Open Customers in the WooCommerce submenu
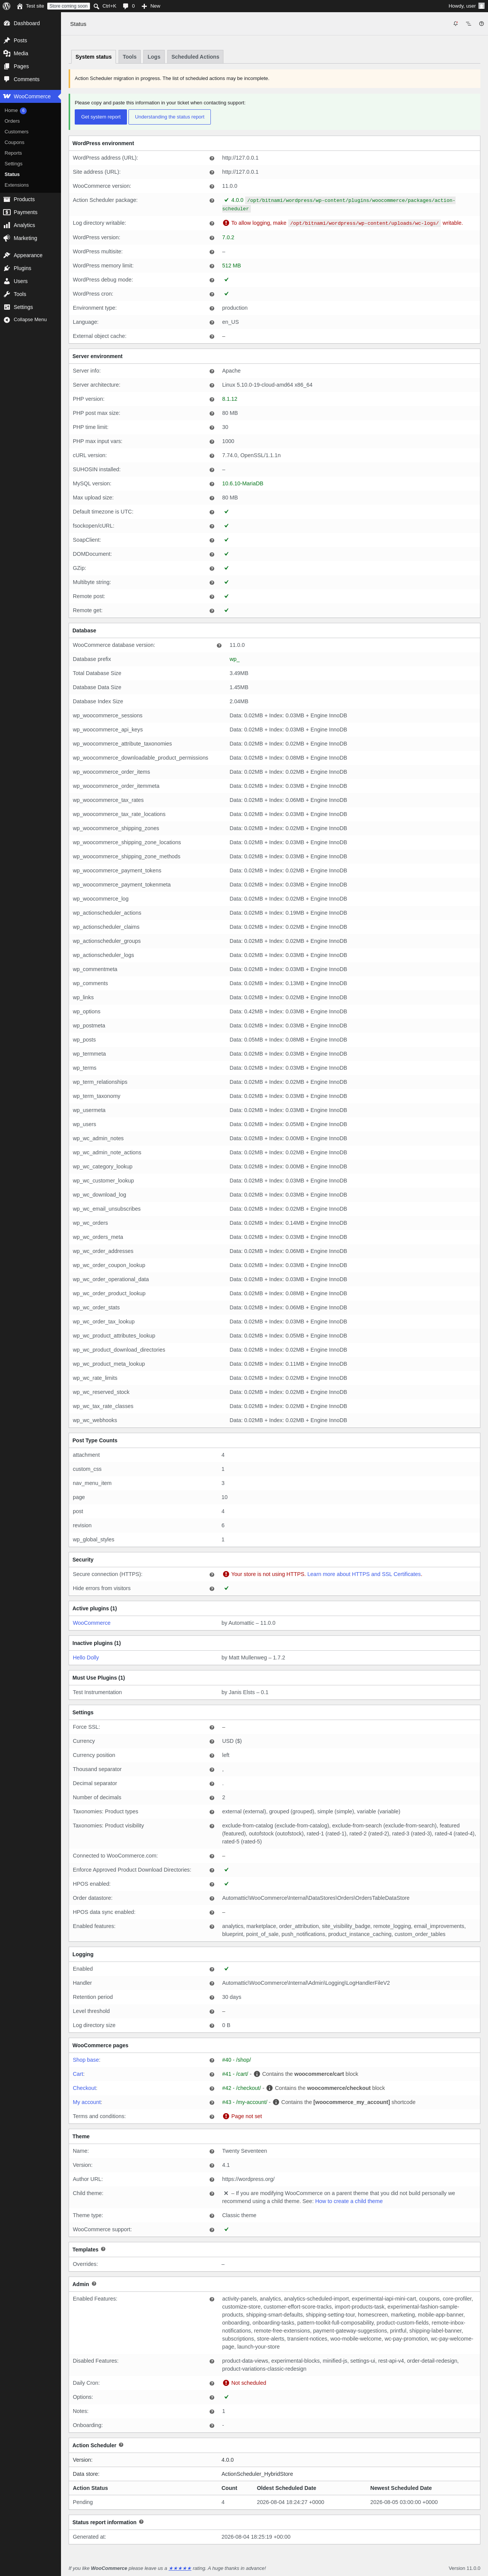 pos(16,132)
